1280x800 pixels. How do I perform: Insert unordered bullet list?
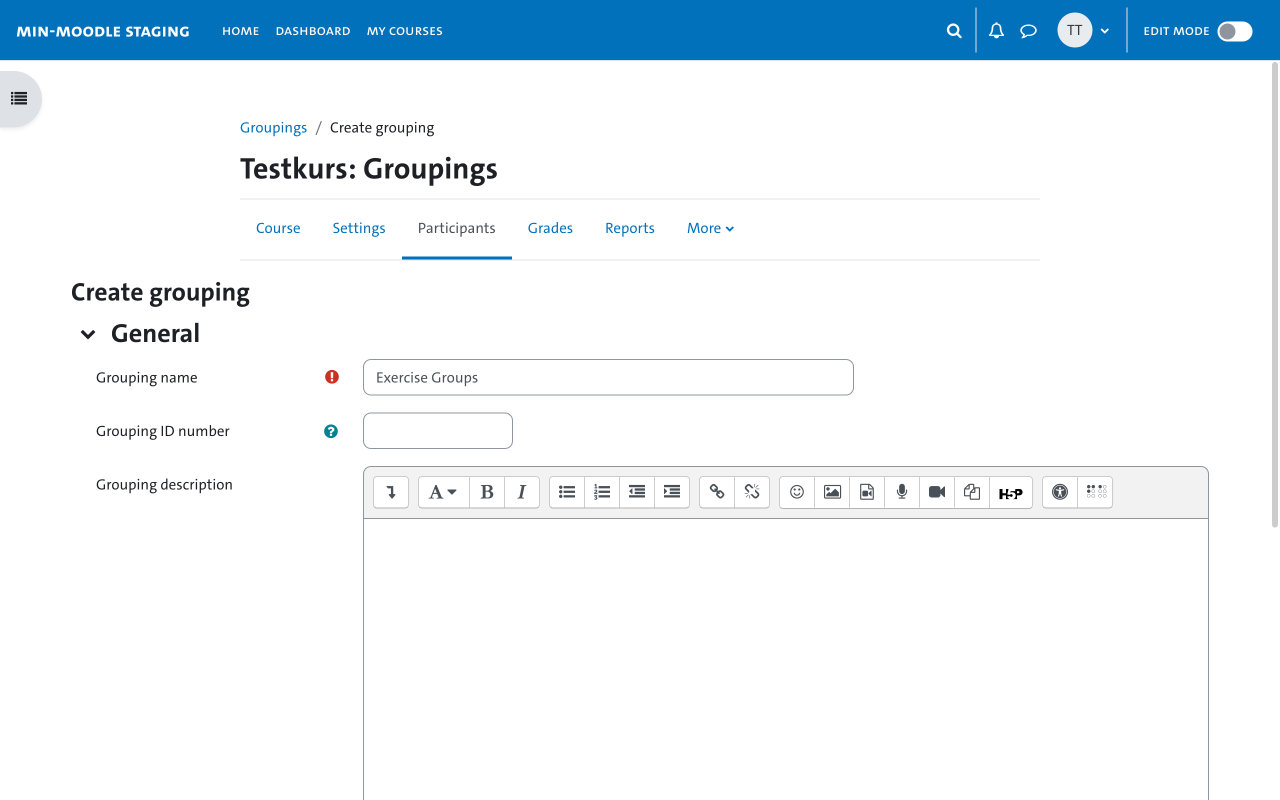(567, 492)
